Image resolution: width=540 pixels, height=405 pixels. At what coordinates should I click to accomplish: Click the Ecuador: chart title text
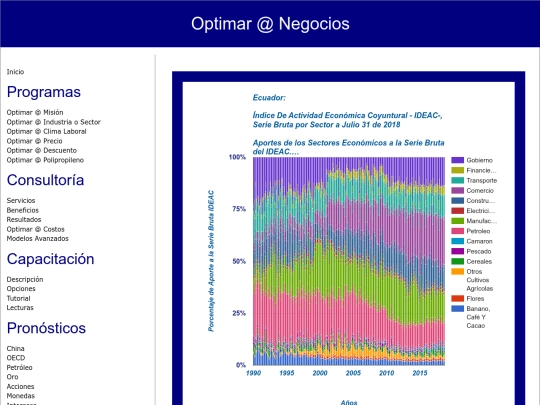pyautogui.click(x=269, y=98)
